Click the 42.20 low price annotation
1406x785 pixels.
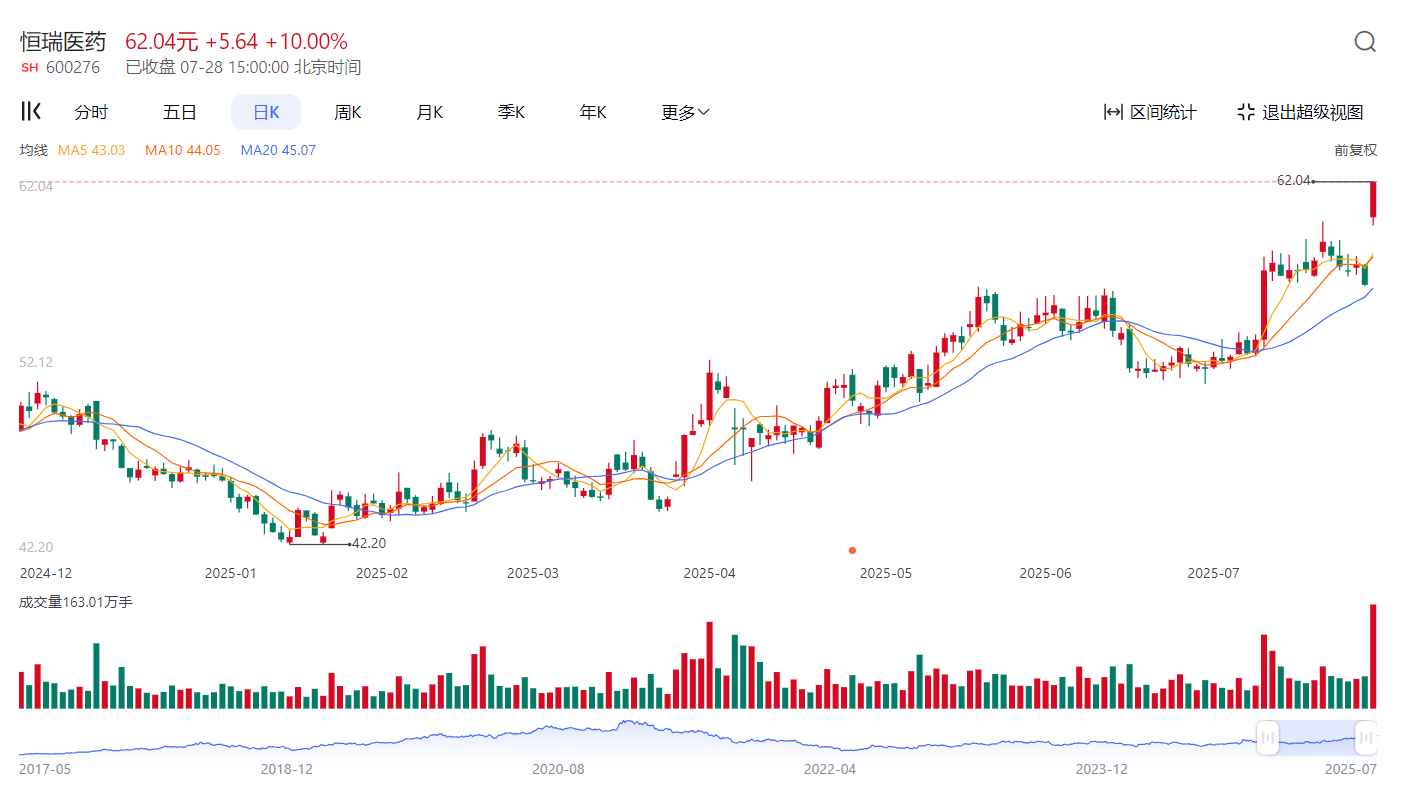click(369, 543)
